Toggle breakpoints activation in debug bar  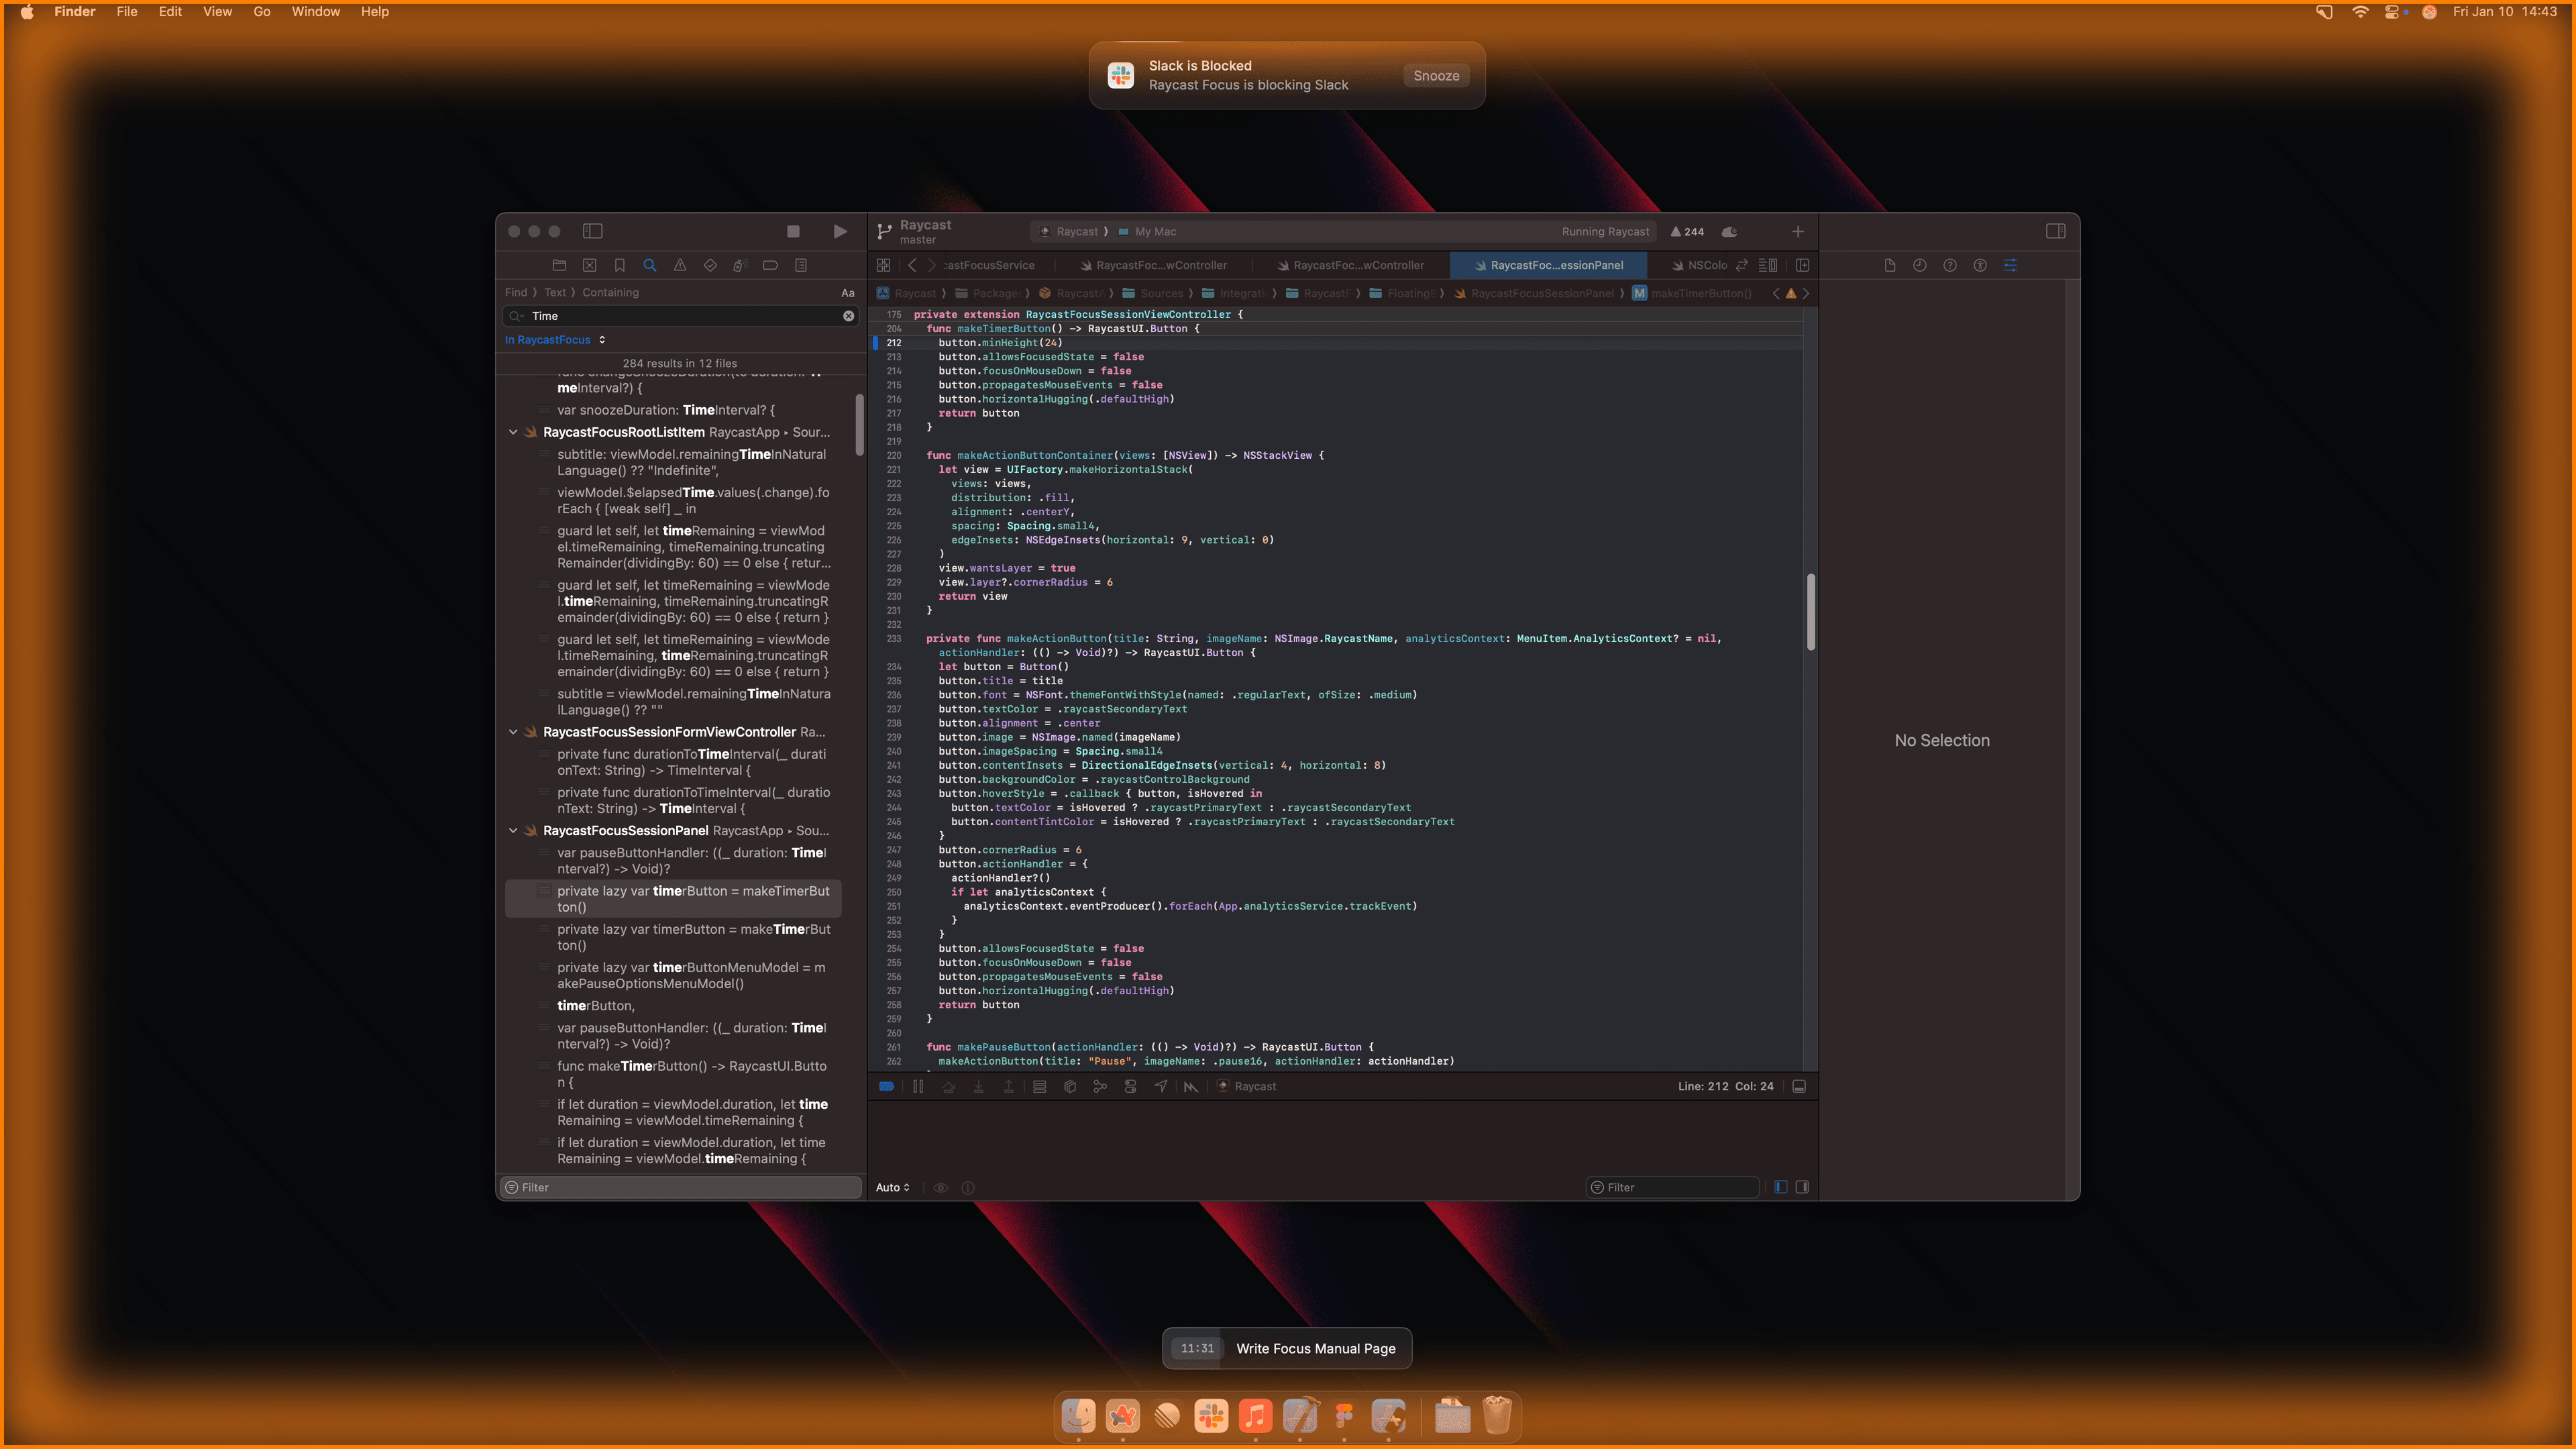tap(886, 1086)
